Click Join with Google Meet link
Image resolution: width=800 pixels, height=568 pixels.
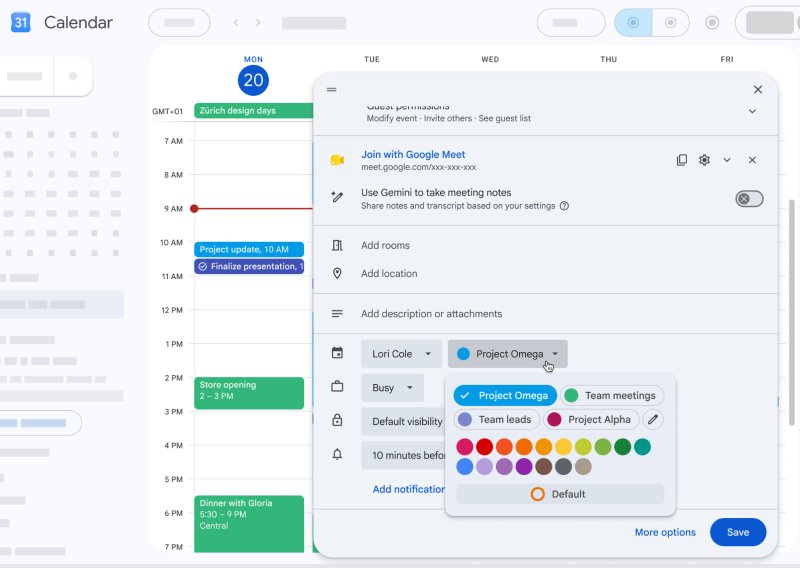(413, 154)
